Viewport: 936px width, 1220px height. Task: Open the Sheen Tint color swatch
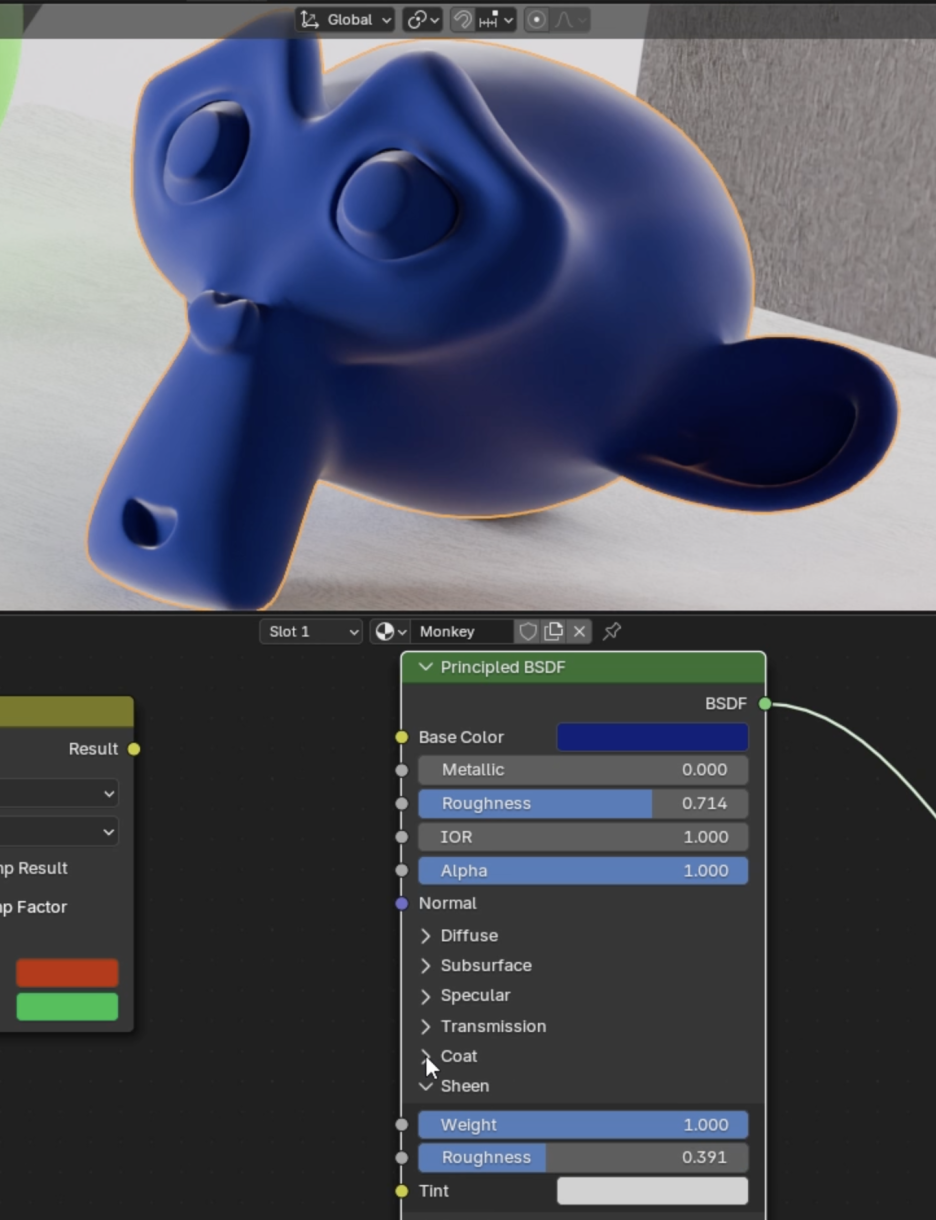(652, 1191)
